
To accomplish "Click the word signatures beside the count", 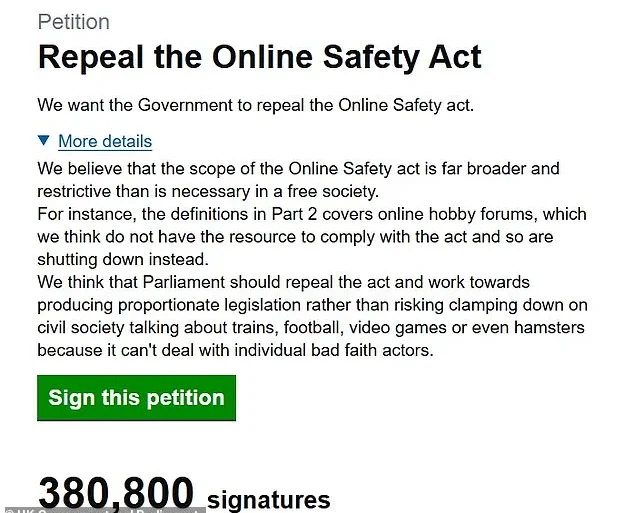I will tap(268, 499).
